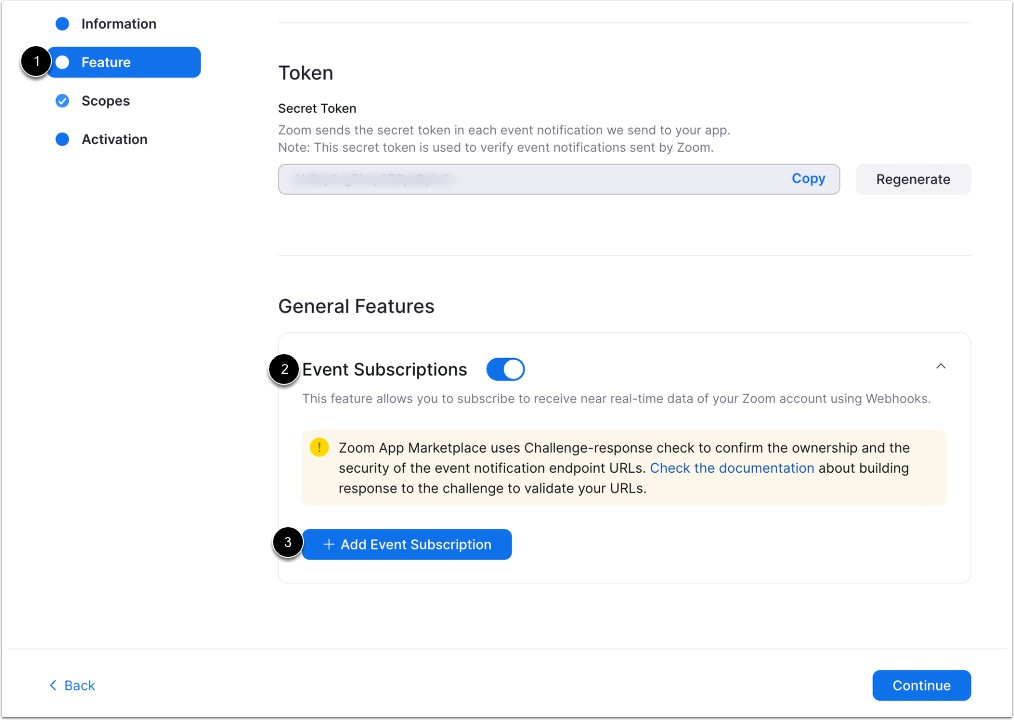Open the Check the documentation link
This screenshot has height=720, width=1014.
tap(732, 468)
